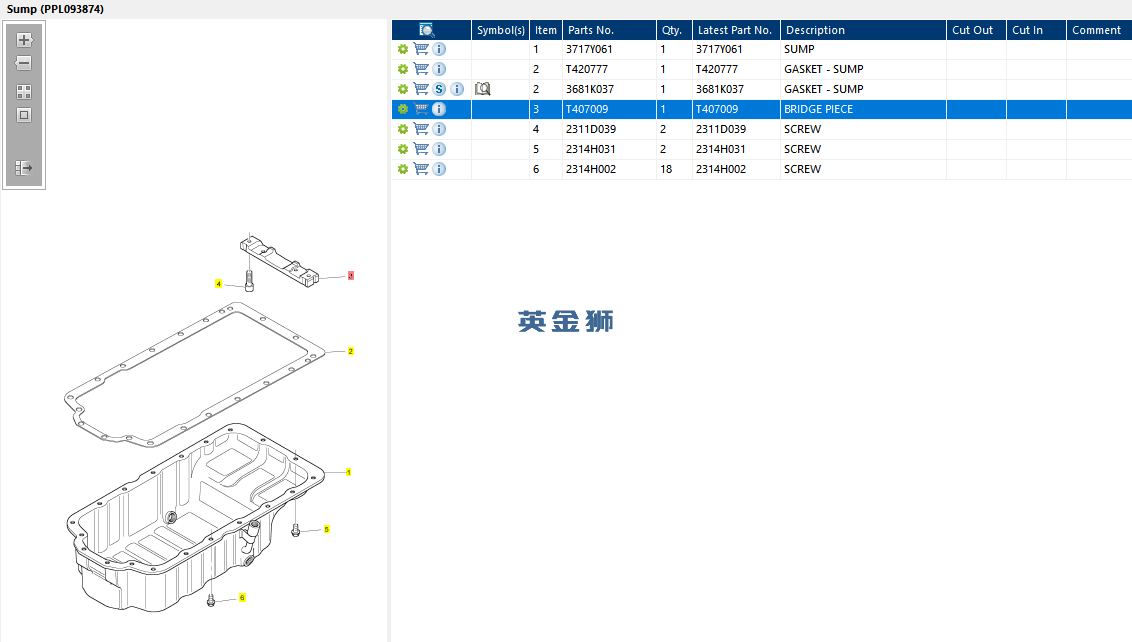Click the Cut In column header

coord(1037,30)
